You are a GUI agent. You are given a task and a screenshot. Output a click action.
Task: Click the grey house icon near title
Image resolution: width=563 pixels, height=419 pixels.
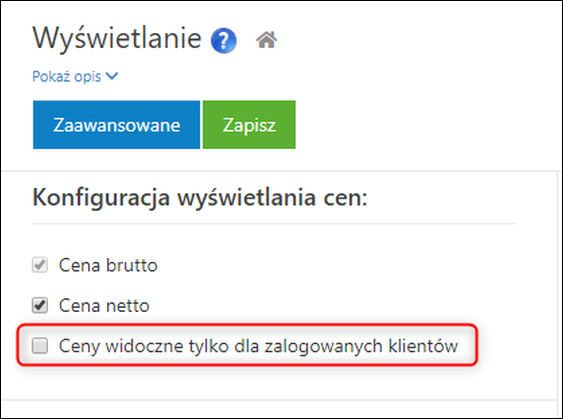pos(266,39)
